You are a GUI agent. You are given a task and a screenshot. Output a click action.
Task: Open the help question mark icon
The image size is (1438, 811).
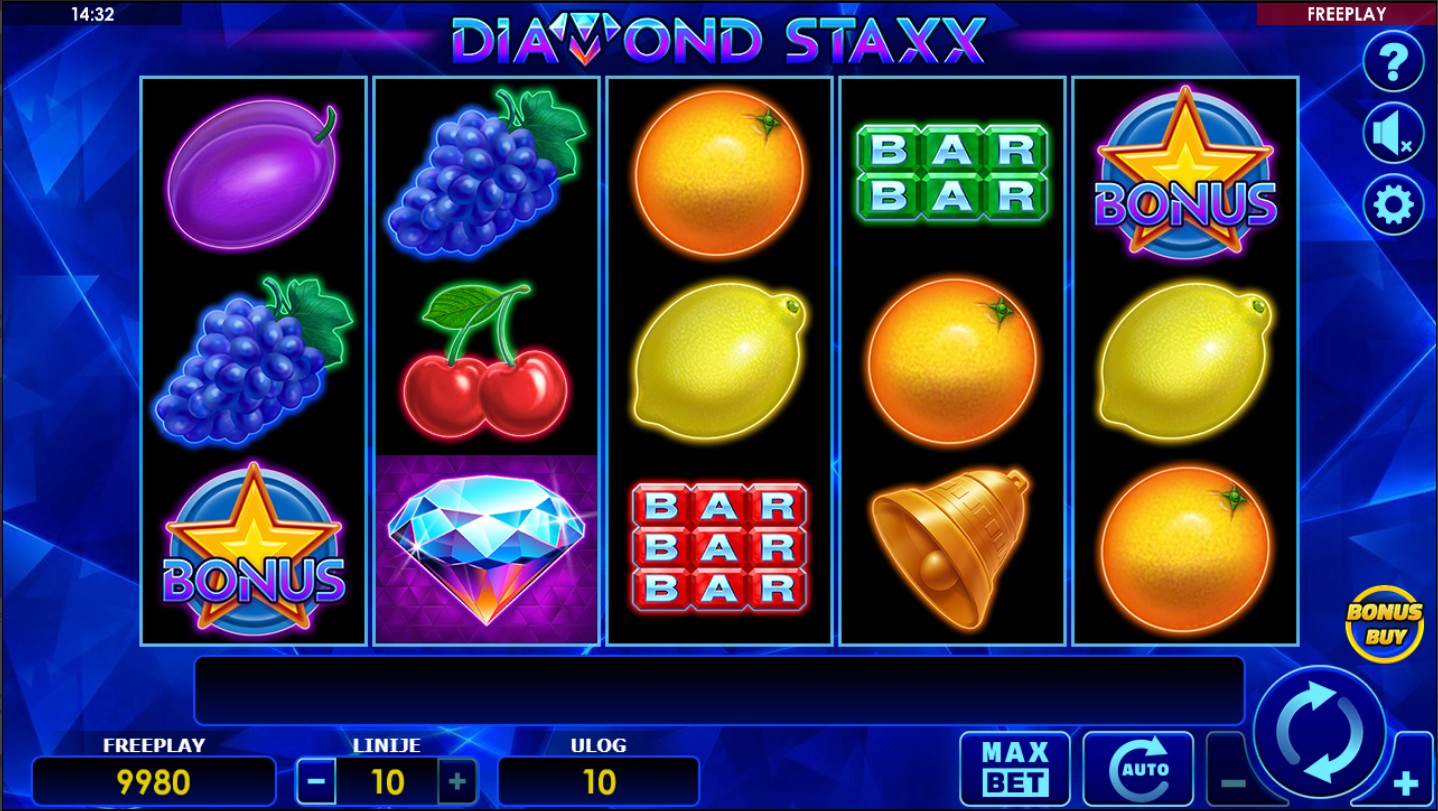[x=1393, y=62]
